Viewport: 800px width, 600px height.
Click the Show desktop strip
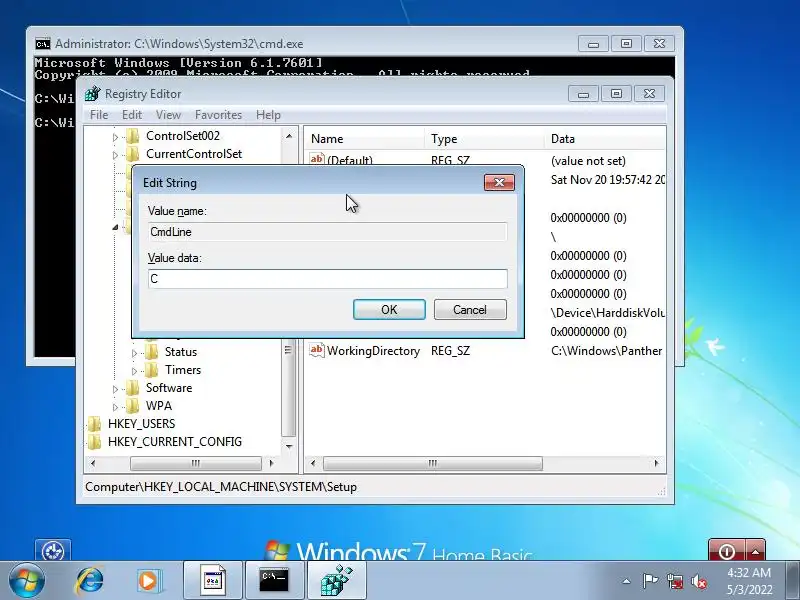point(793,581)
